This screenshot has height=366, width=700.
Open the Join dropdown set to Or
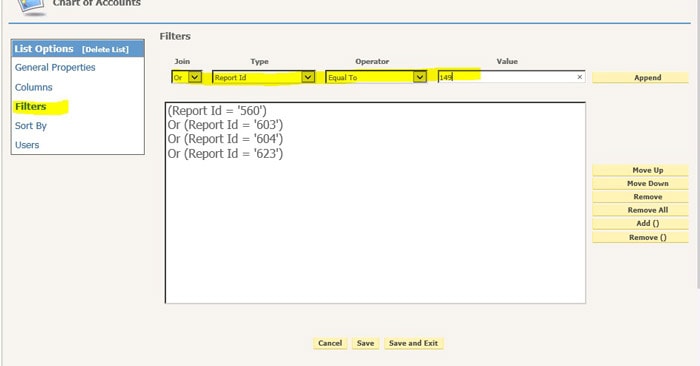click(x=187, y=77)
